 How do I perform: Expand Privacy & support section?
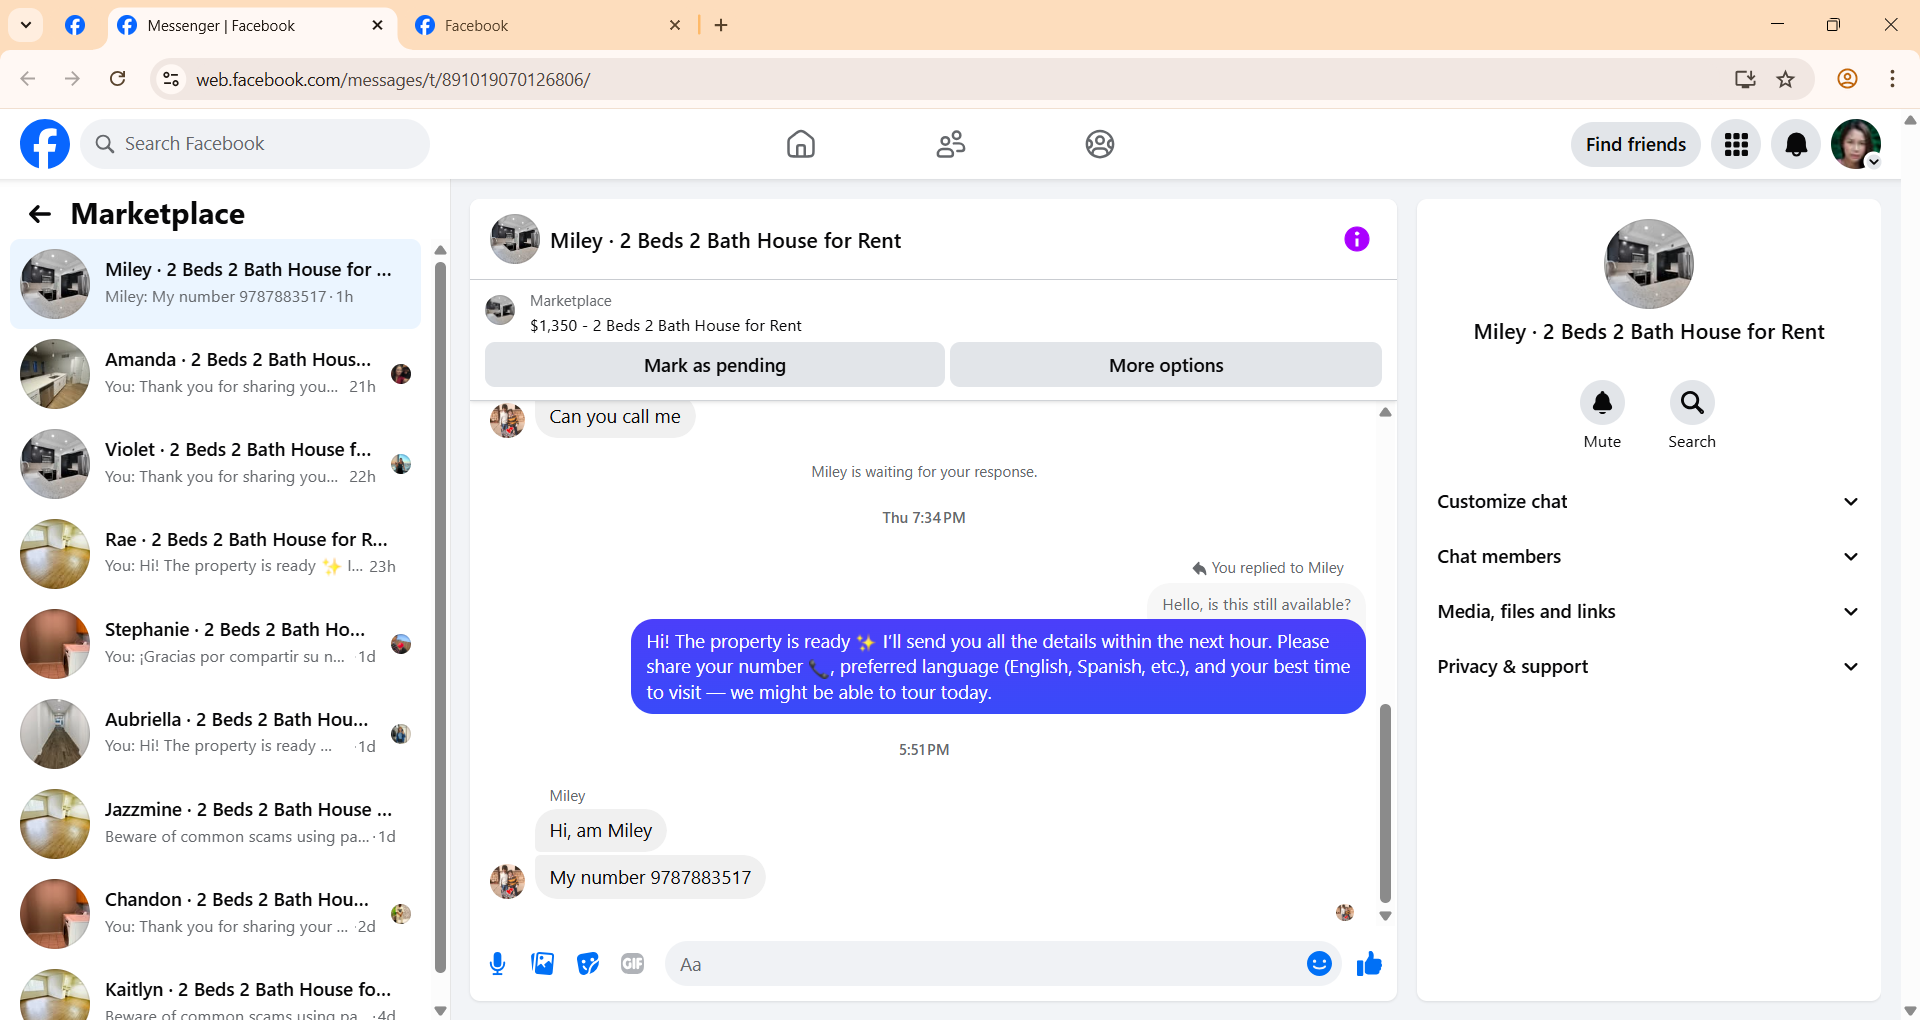click(1648, 667)
